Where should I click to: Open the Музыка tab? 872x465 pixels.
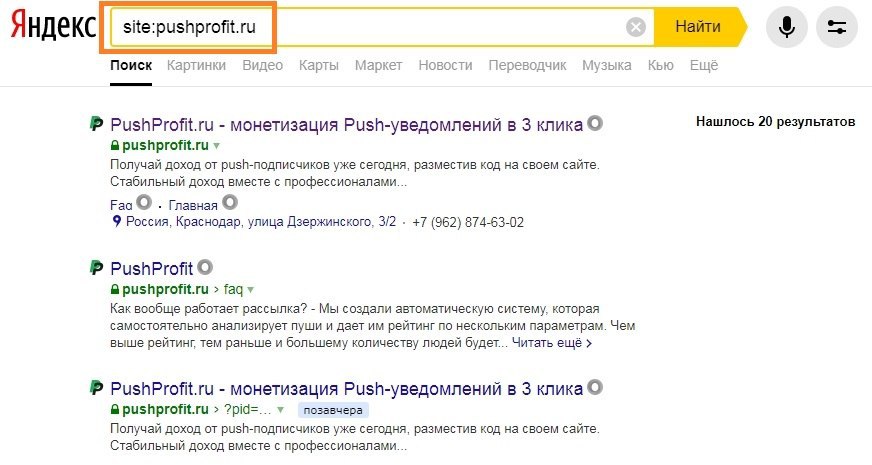tap(607, 65)
